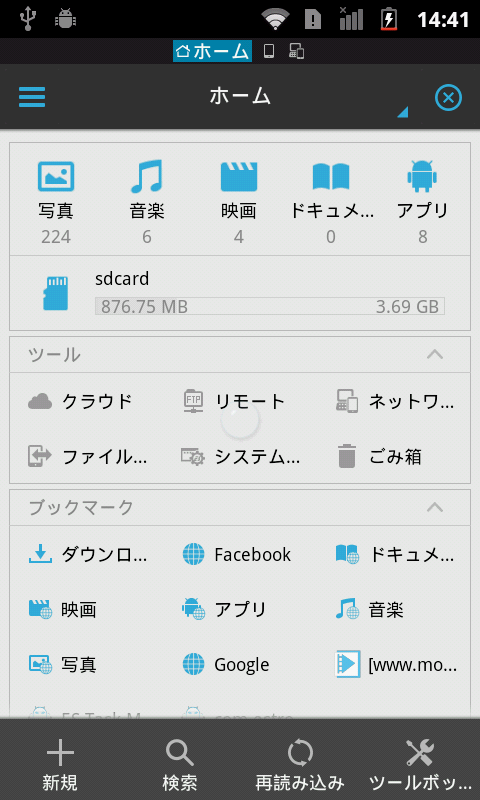The height and width of the screenshot is (800, 480).
Task: Open the リモート FTP tool
Action: (233, 402)
